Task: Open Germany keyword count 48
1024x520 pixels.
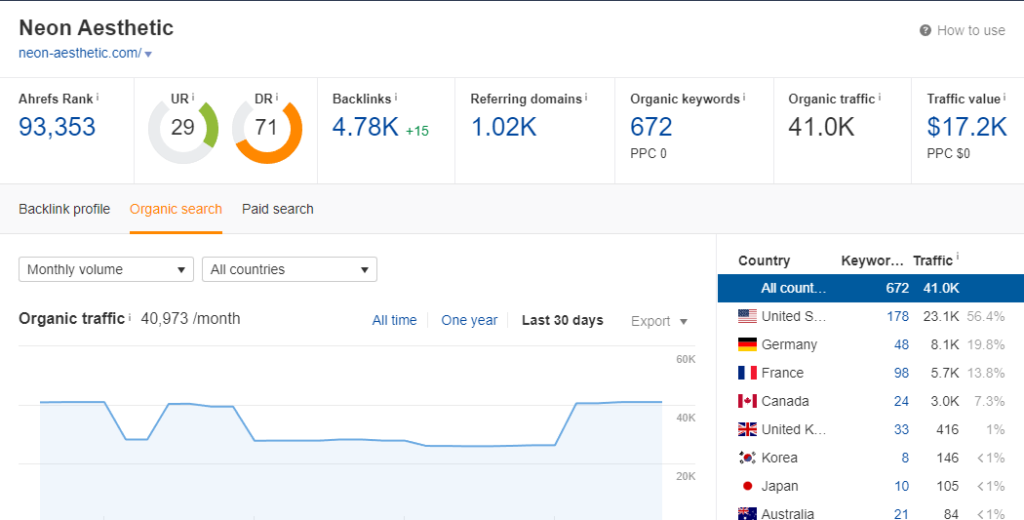Action: 901,344
